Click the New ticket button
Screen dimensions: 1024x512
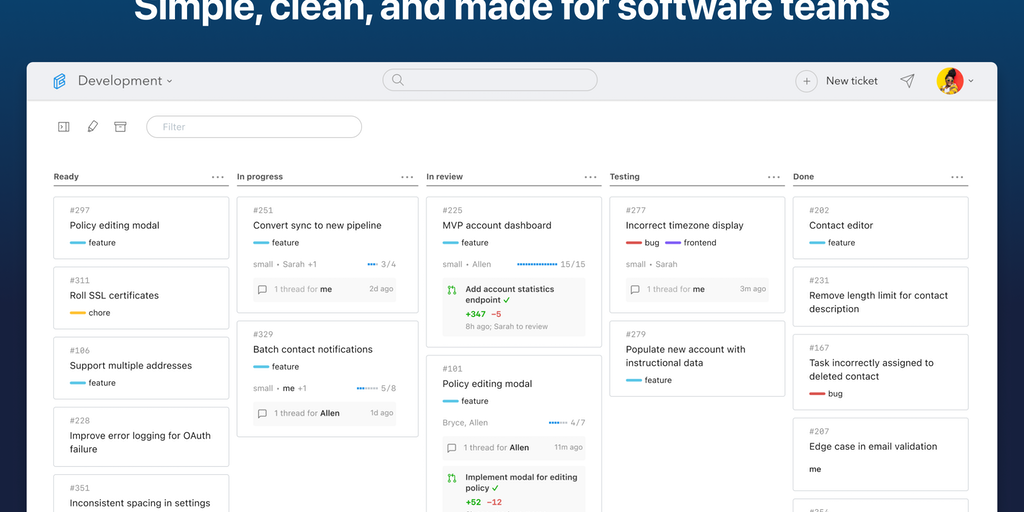851,81
